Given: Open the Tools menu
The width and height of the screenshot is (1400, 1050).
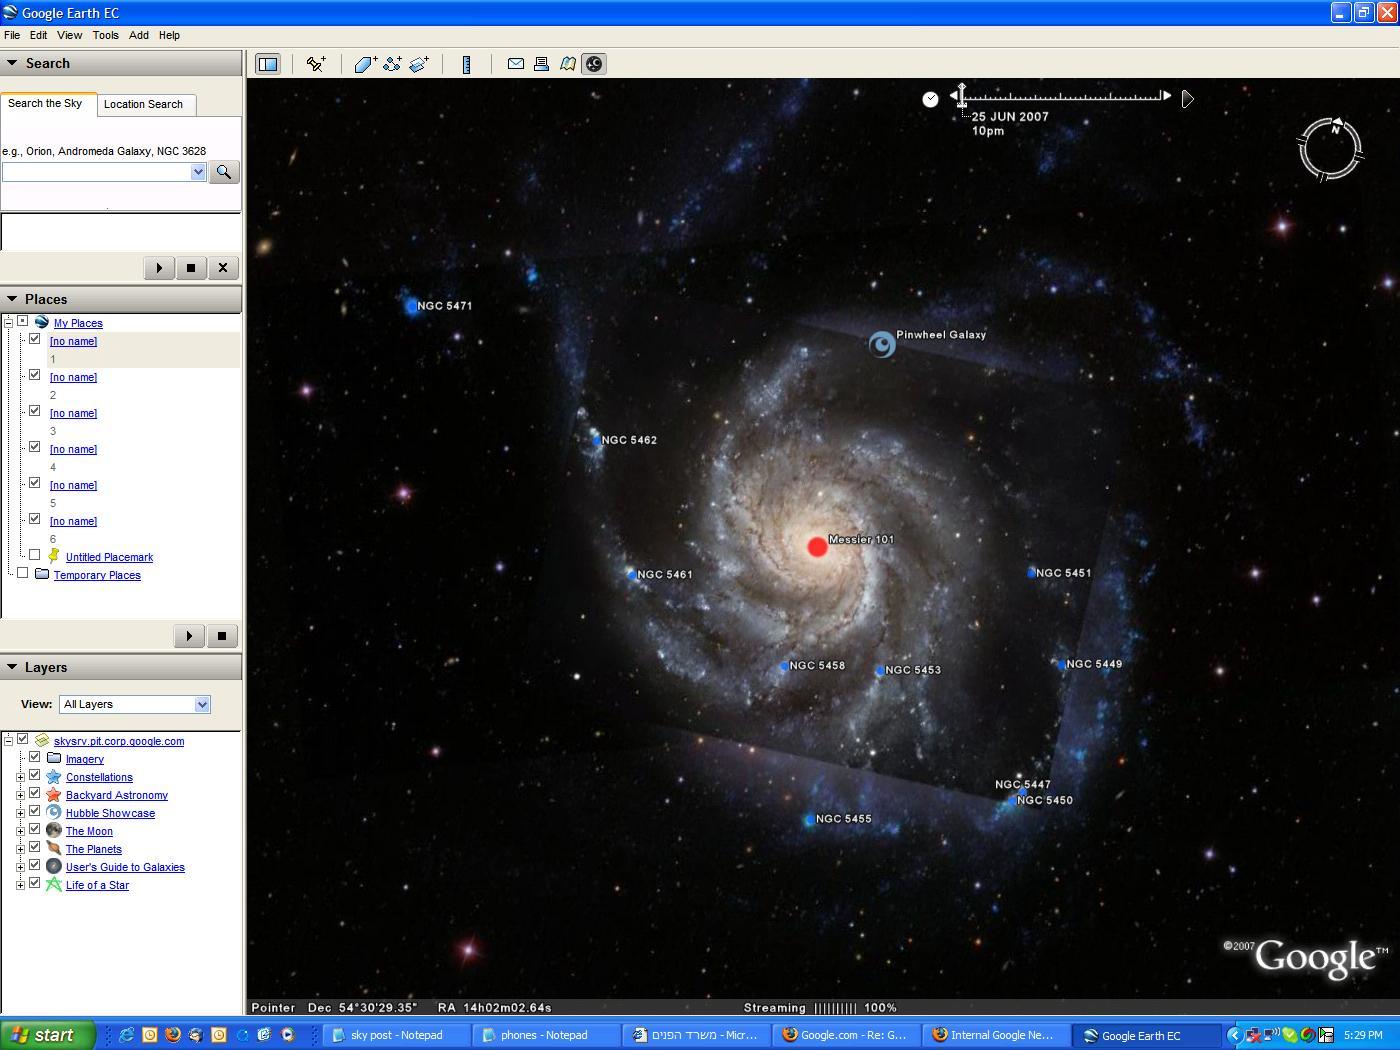Looking at the screenshot, I should click(x=106, y=35).
